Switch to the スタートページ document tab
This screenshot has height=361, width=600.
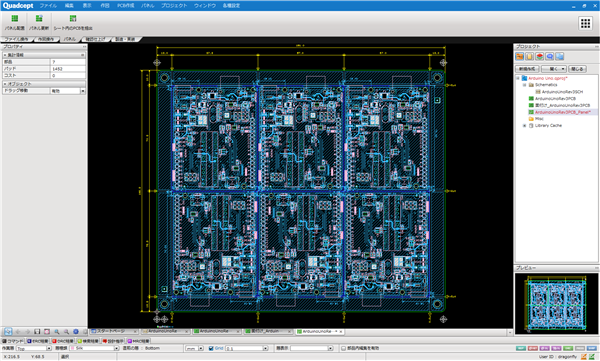coord(111,332)
